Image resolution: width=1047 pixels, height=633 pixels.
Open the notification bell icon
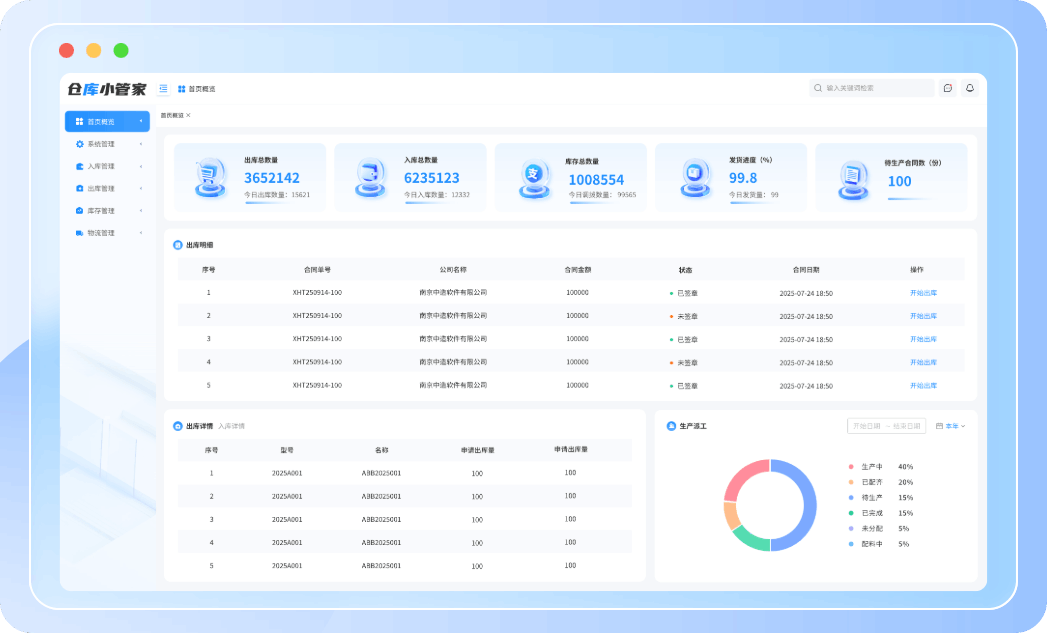pyautogui.click(x=969, y=88)
